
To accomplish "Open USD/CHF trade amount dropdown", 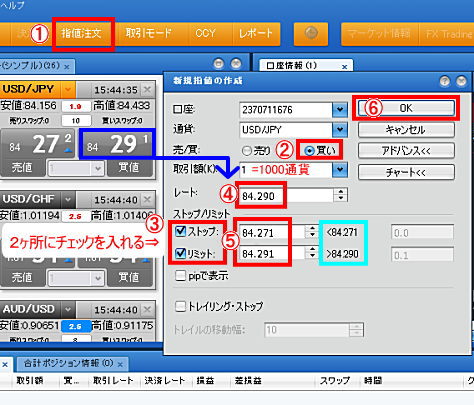I will coord(98,278).
